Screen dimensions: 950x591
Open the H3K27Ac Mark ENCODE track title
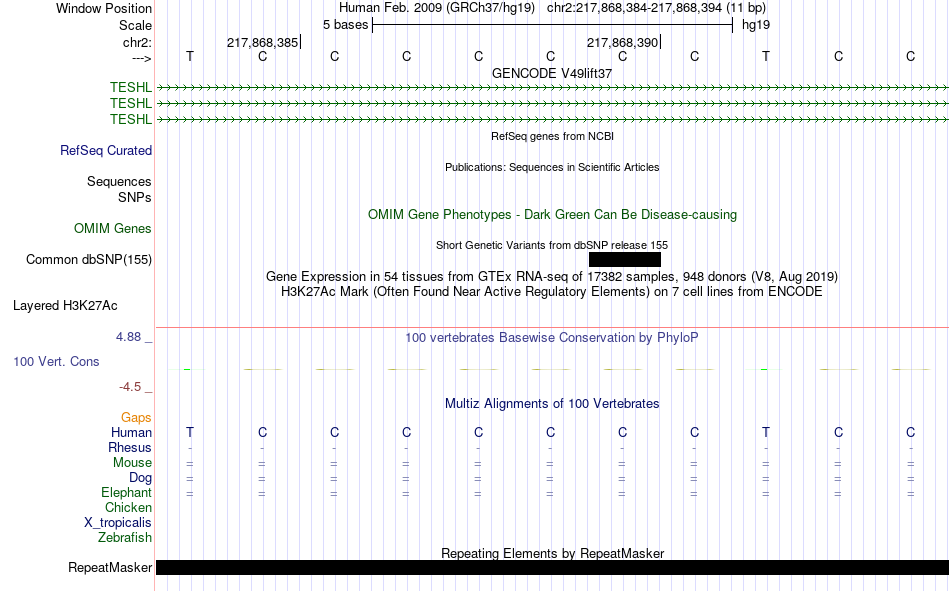coord(552,292)
